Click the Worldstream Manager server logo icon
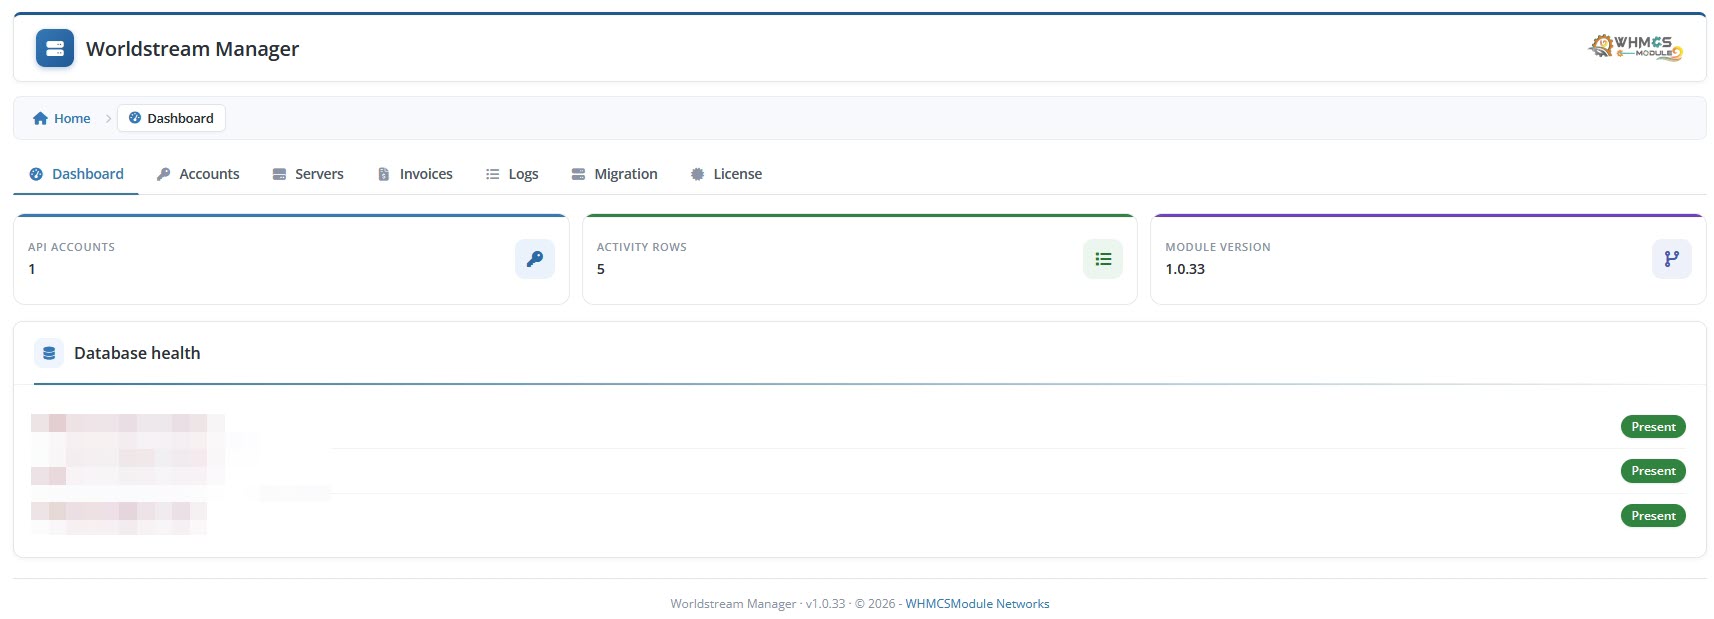 point(55,48)
